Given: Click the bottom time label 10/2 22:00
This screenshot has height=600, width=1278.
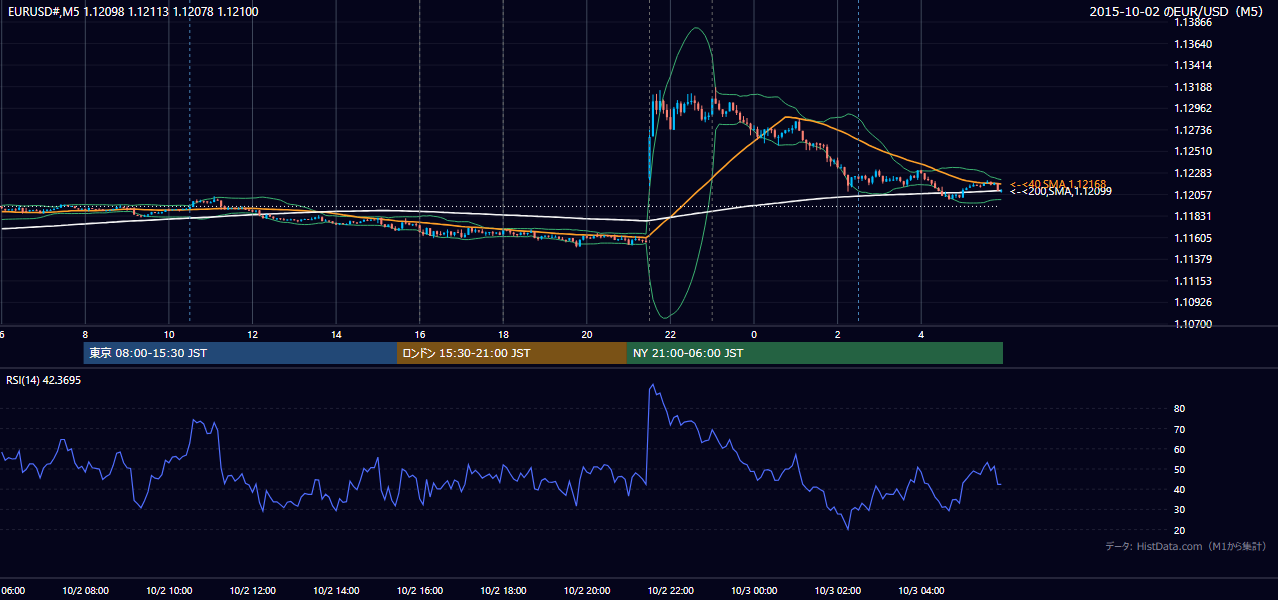Looking at the screenshot, I should click(670, 590).
